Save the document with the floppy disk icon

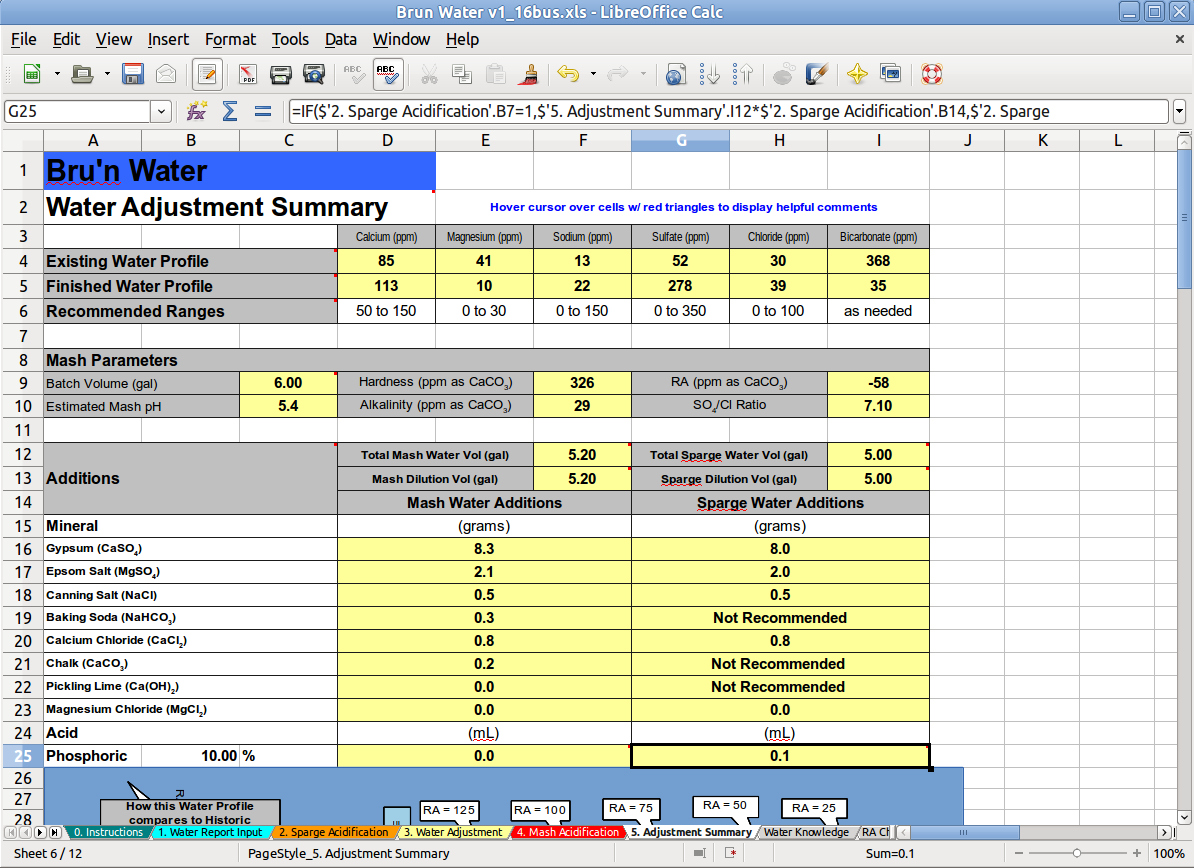pos(132,74)
